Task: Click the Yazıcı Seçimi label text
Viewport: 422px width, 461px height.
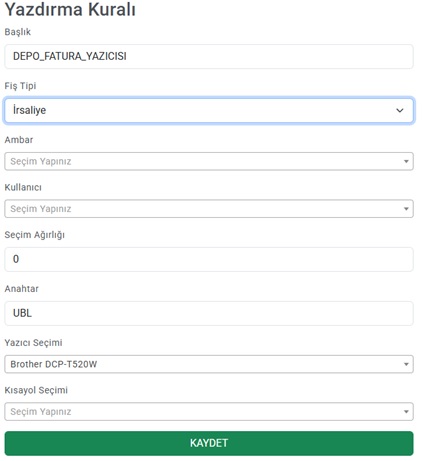Action: (33, 343)
